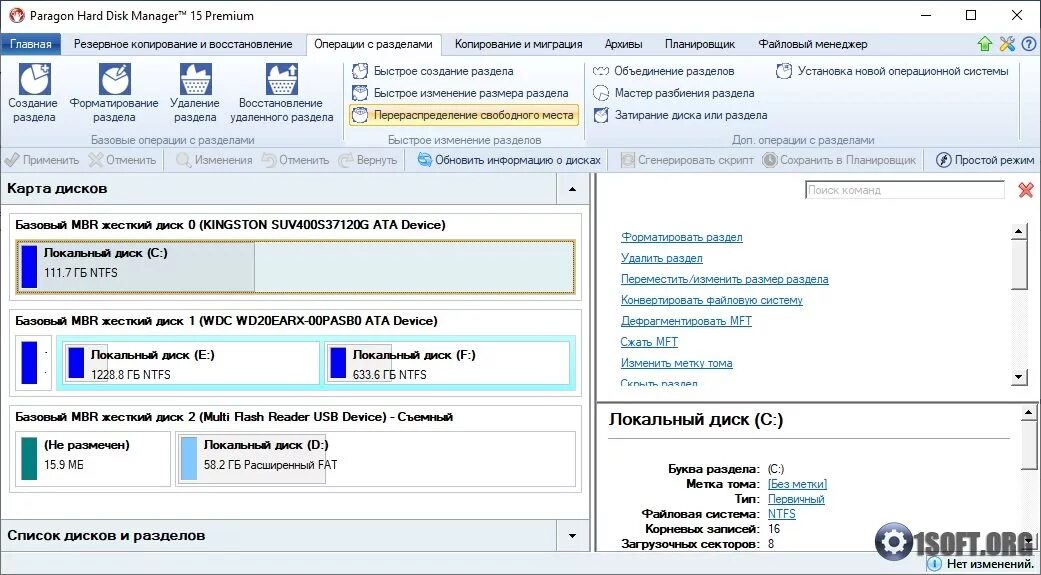The image size is (1041, 575).
Task: Open Объединение разделов wizard
Action: 663,71
